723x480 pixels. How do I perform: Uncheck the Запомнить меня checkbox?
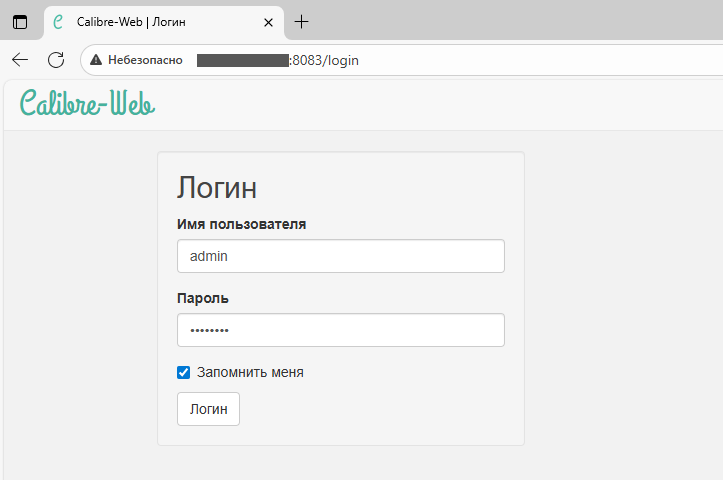183,372
